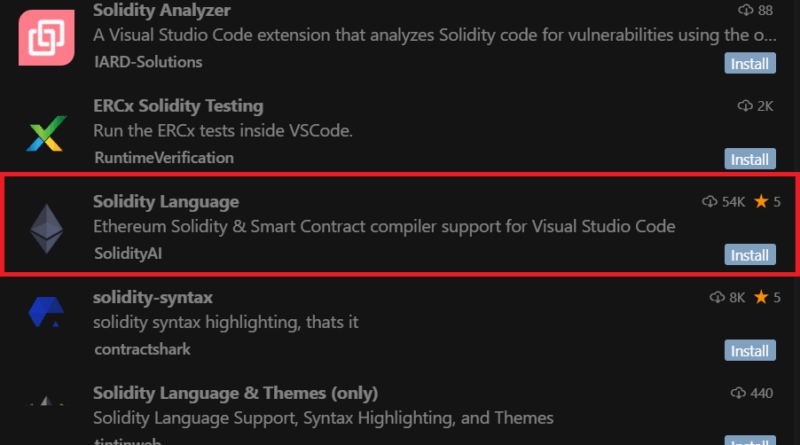
Task: Click the star rating icon for Solidity Language
Action: click(761, 202)
